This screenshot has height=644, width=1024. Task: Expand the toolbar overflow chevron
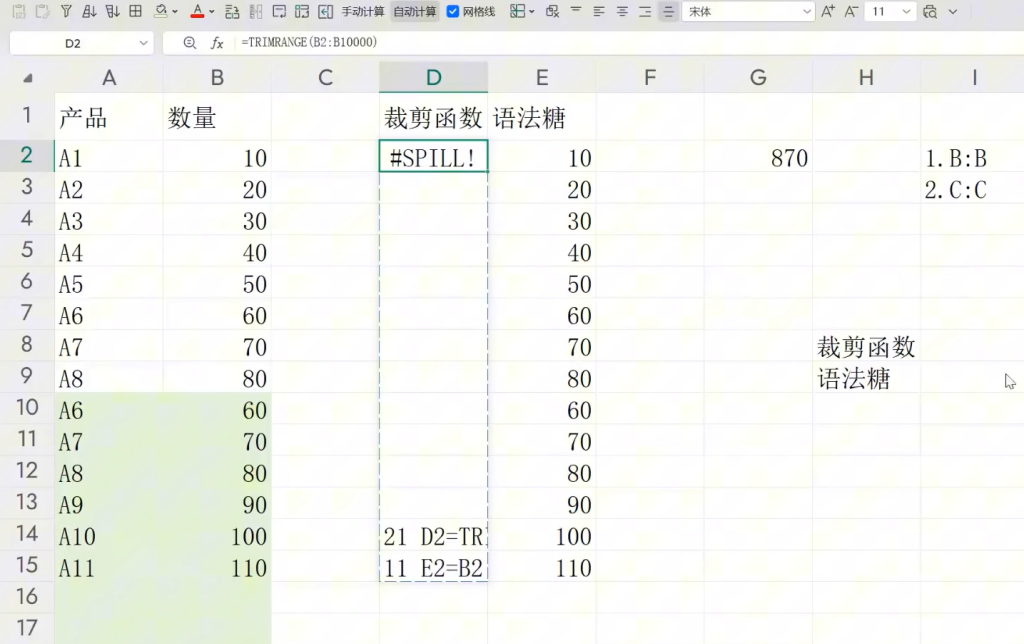point(953,12)
